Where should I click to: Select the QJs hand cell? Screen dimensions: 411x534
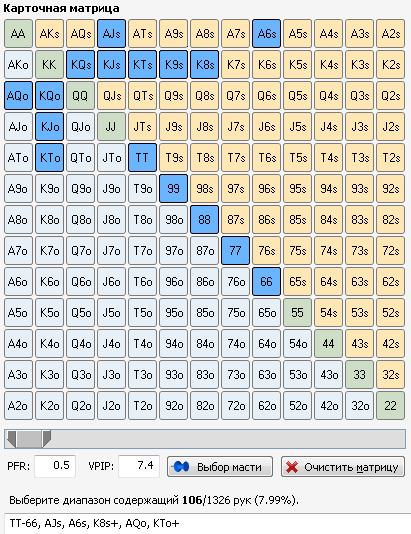[x=111, y=95]
